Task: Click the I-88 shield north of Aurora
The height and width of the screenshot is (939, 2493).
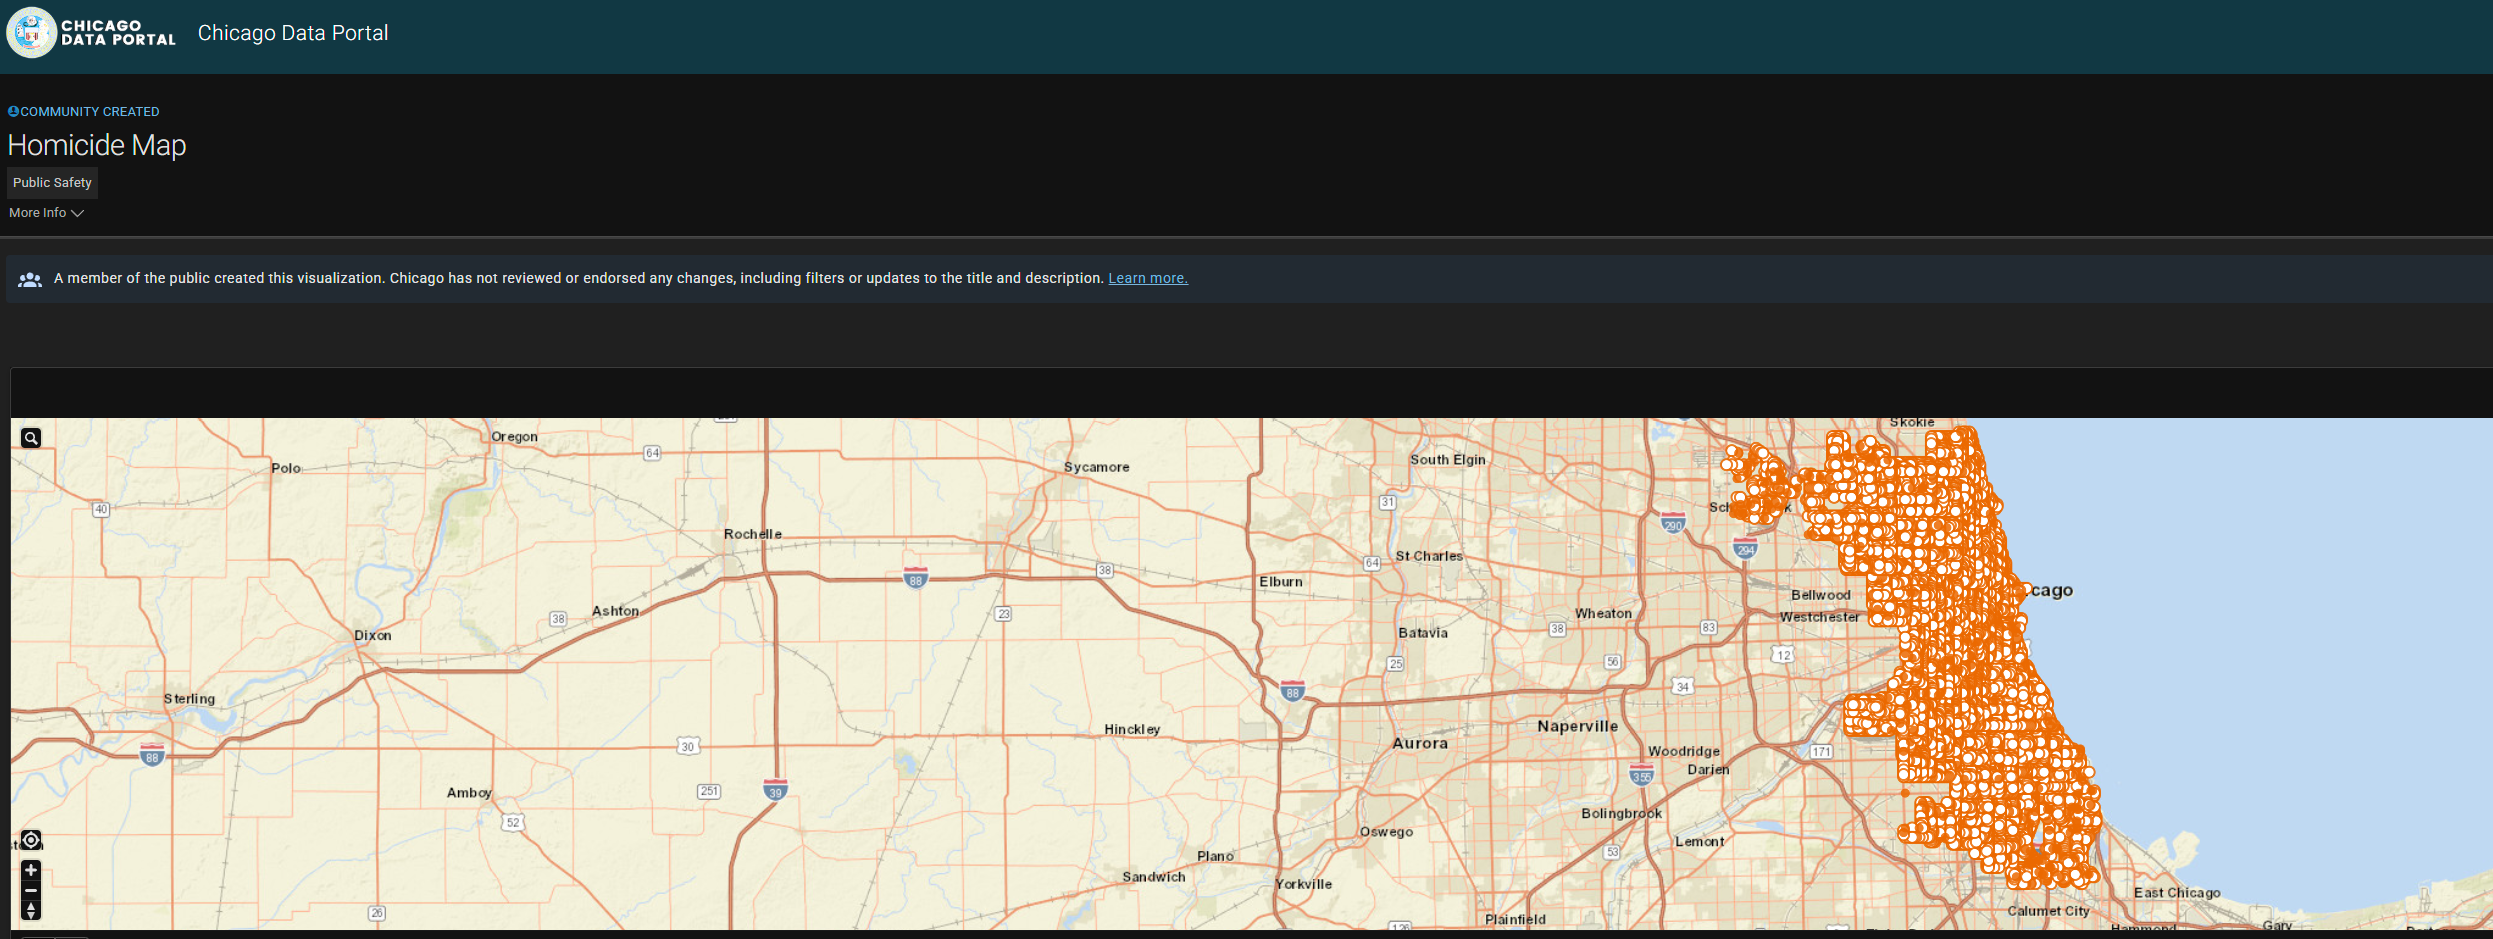Action: click(1293, 690)
